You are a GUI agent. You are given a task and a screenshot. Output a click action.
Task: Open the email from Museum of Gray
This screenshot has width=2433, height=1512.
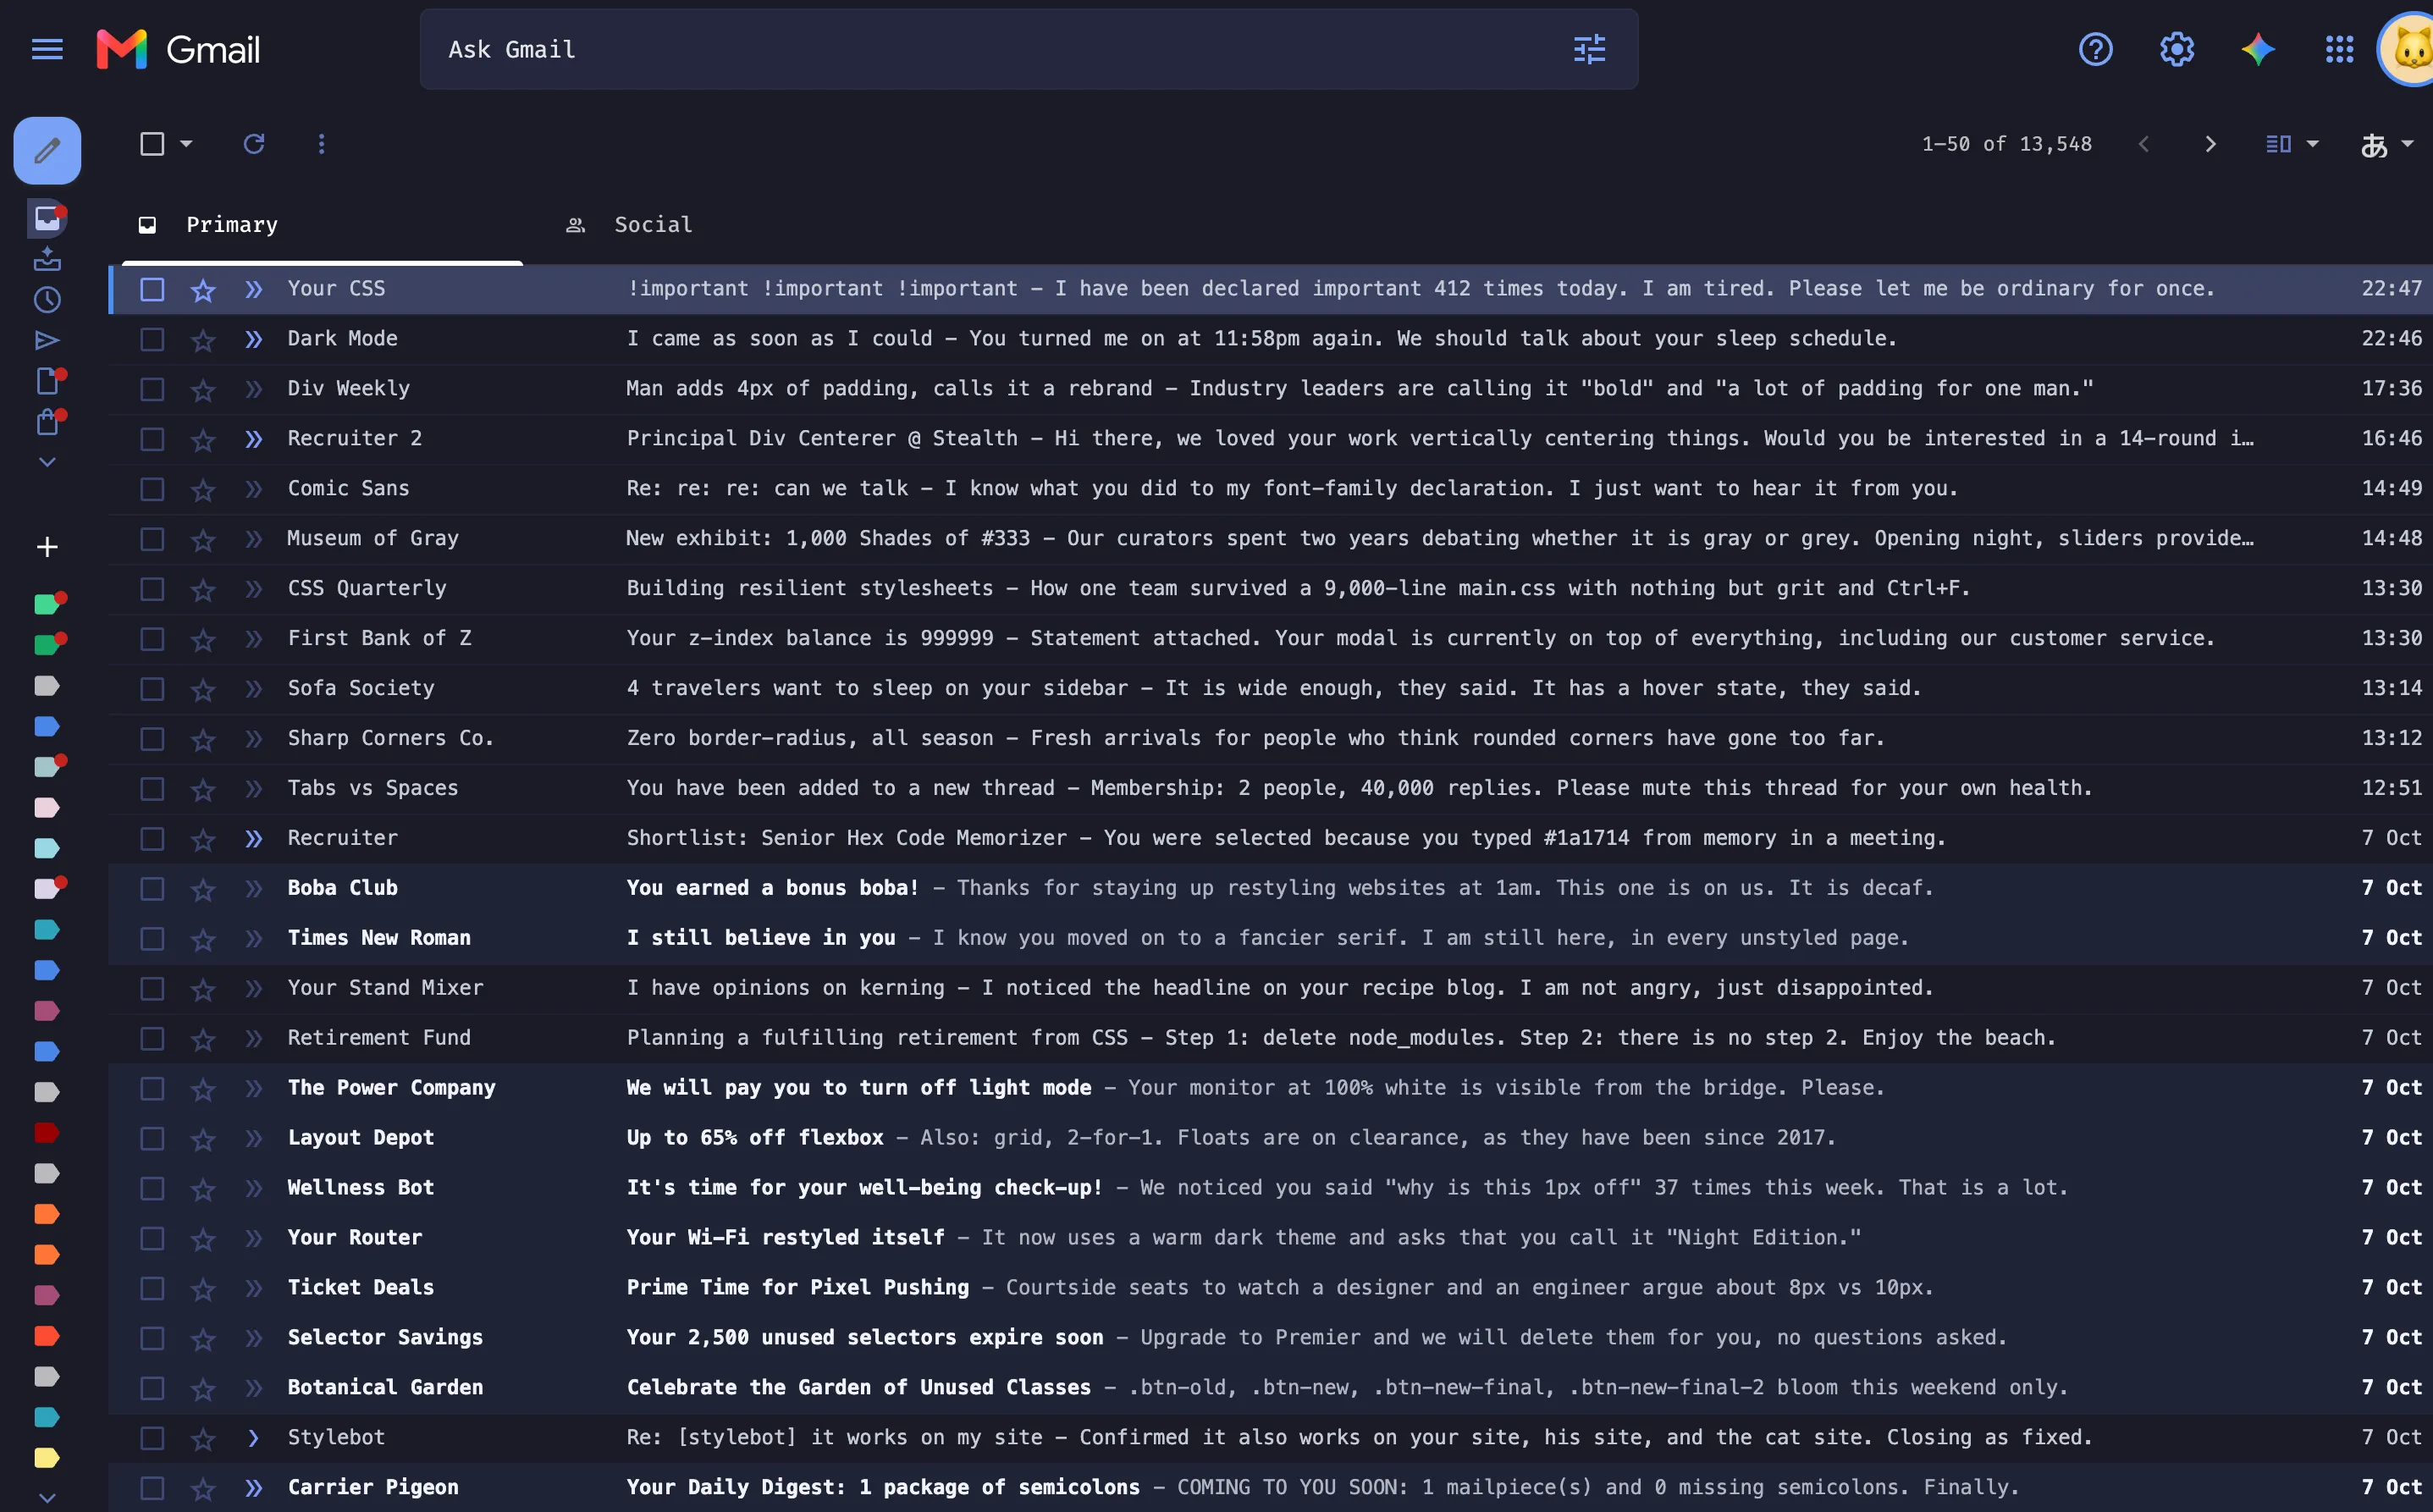coord(1270,539)
